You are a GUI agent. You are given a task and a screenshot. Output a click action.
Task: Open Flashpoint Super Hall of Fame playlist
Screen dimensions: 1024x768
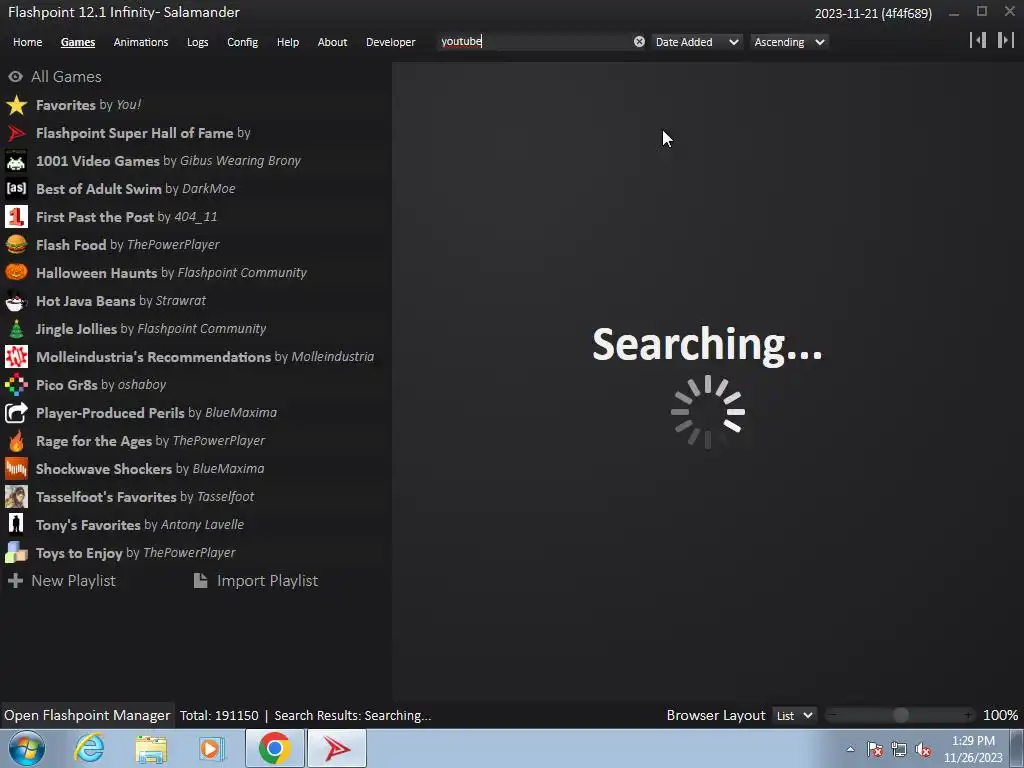coord(196,133)
